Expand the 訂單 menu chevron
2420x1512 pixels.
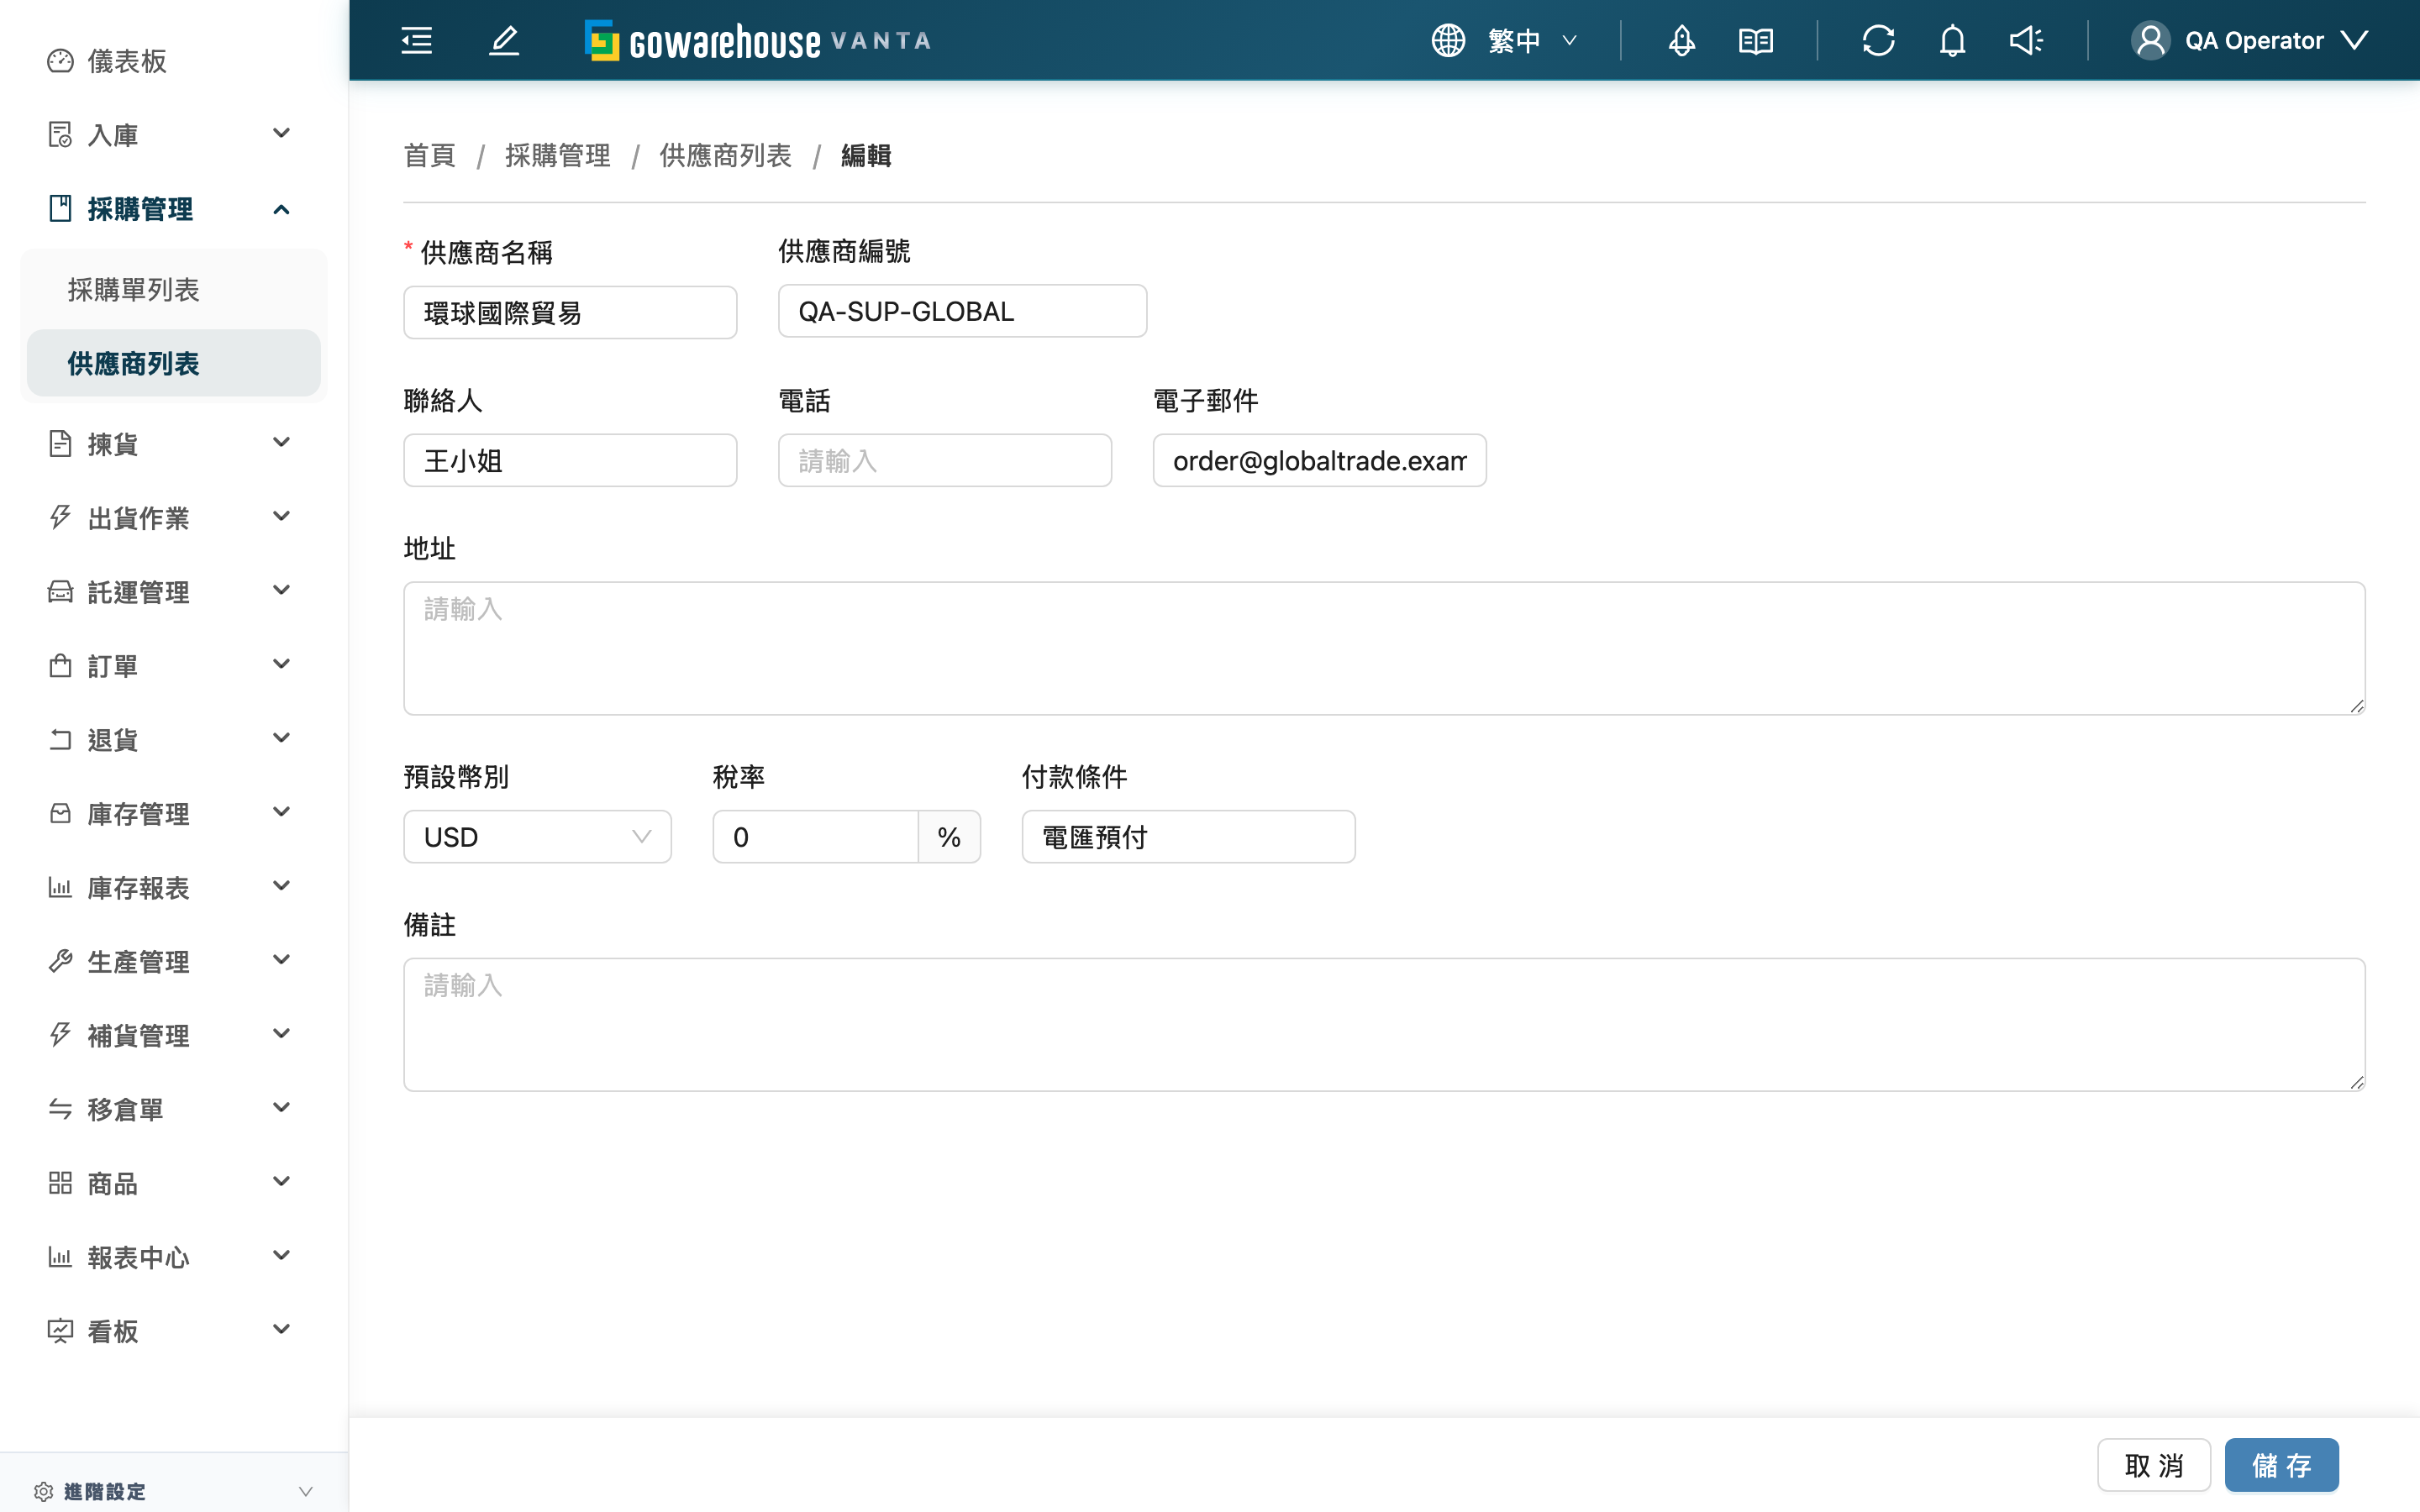(281, 664)
